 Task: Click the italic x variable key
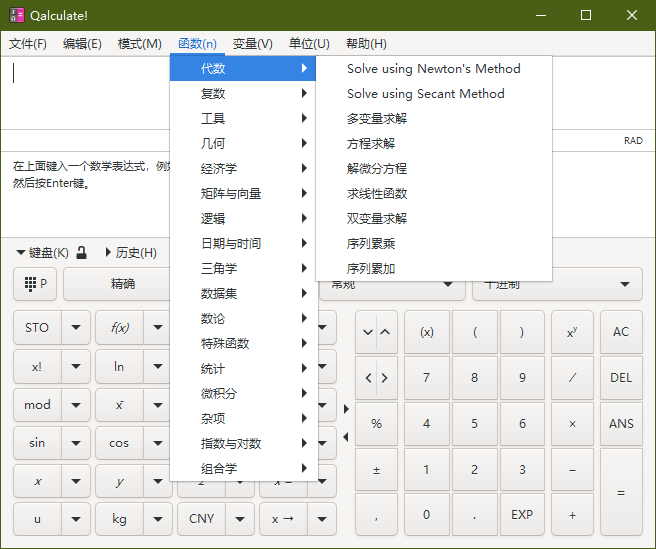(37, 481)
